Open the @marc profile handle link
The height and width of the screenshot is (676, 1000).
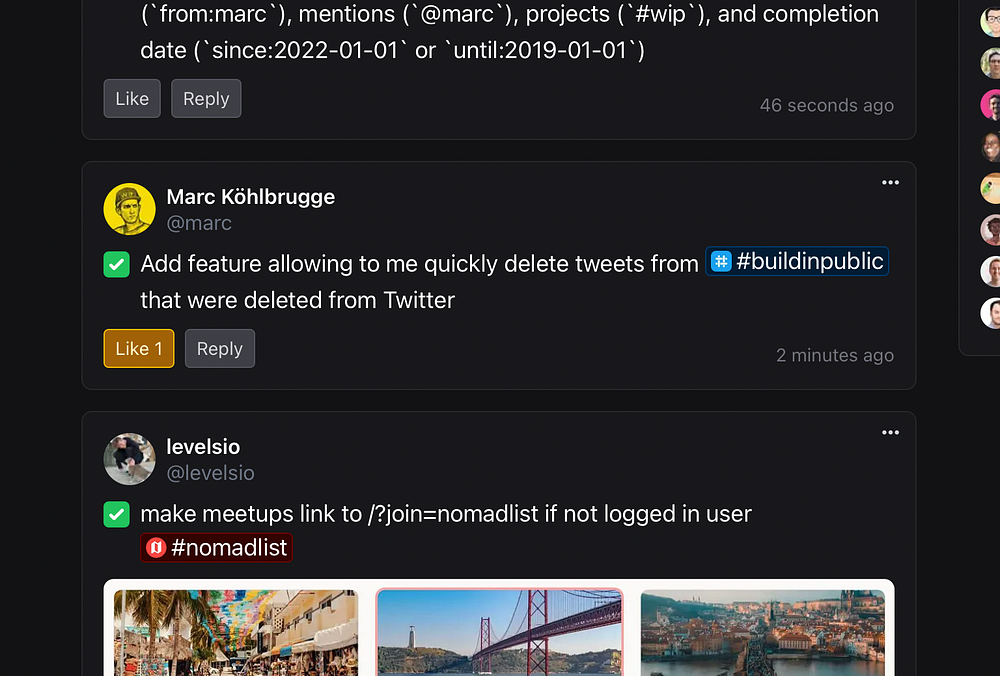199,223
